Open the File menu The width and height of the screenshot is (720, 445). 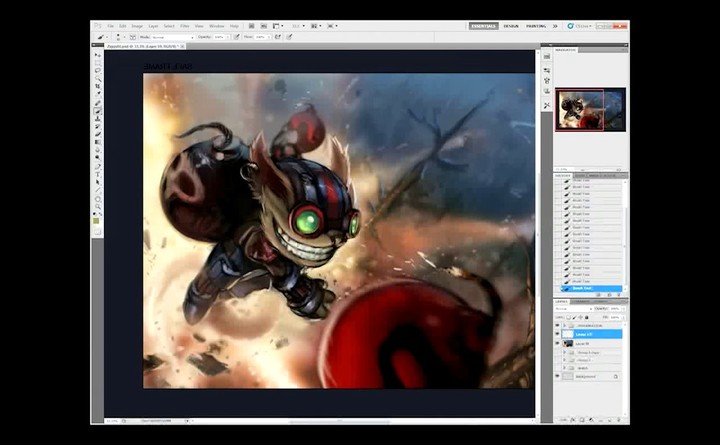(x=110, y=26)
